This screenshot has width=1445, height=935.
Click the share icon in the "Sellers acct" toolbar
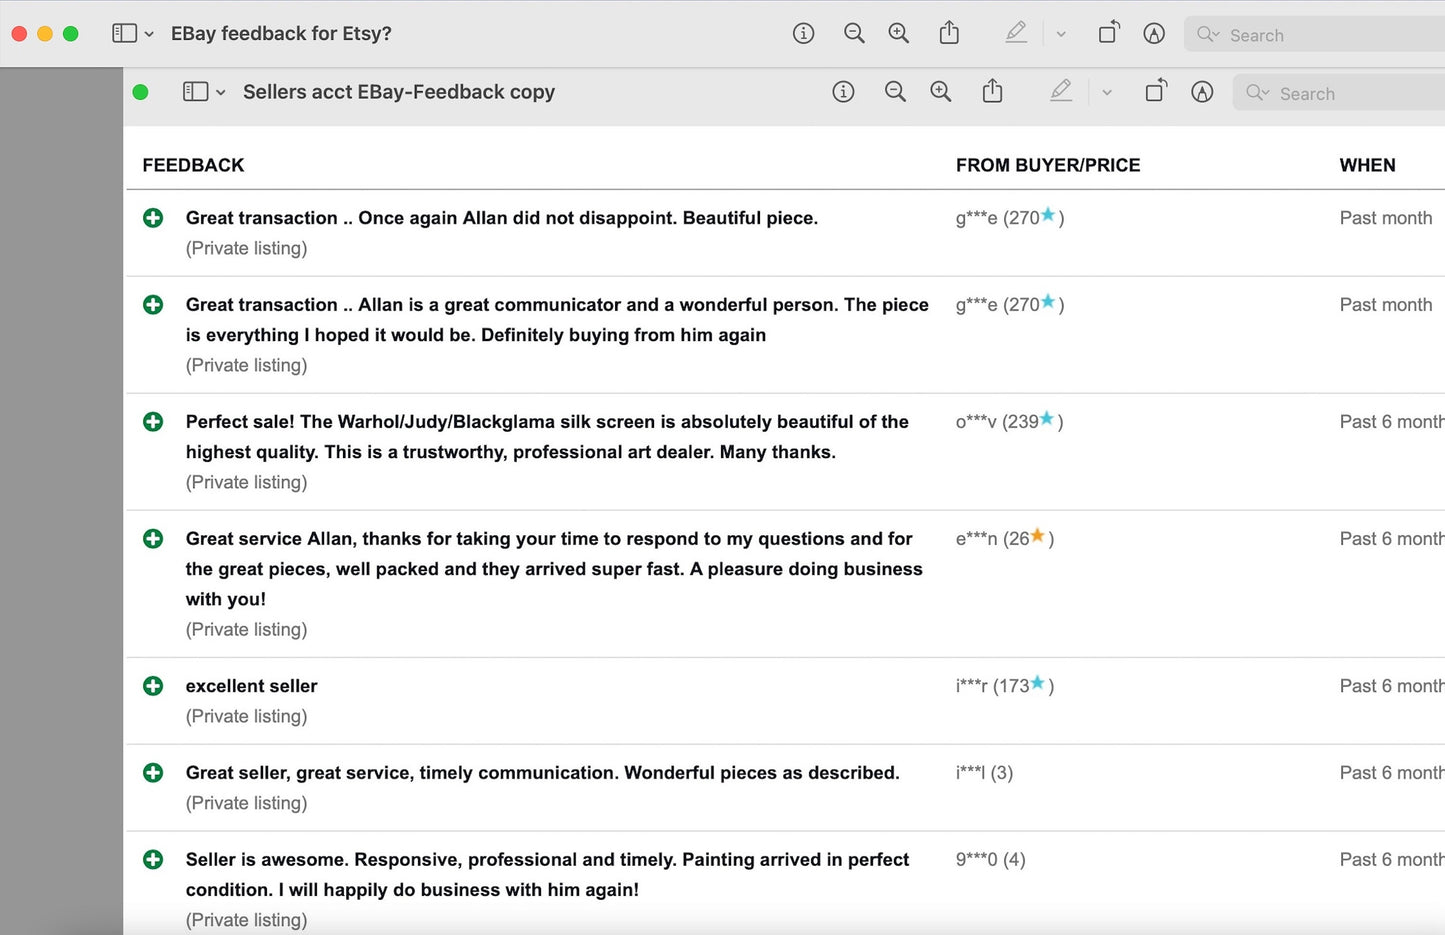point(992,92)
